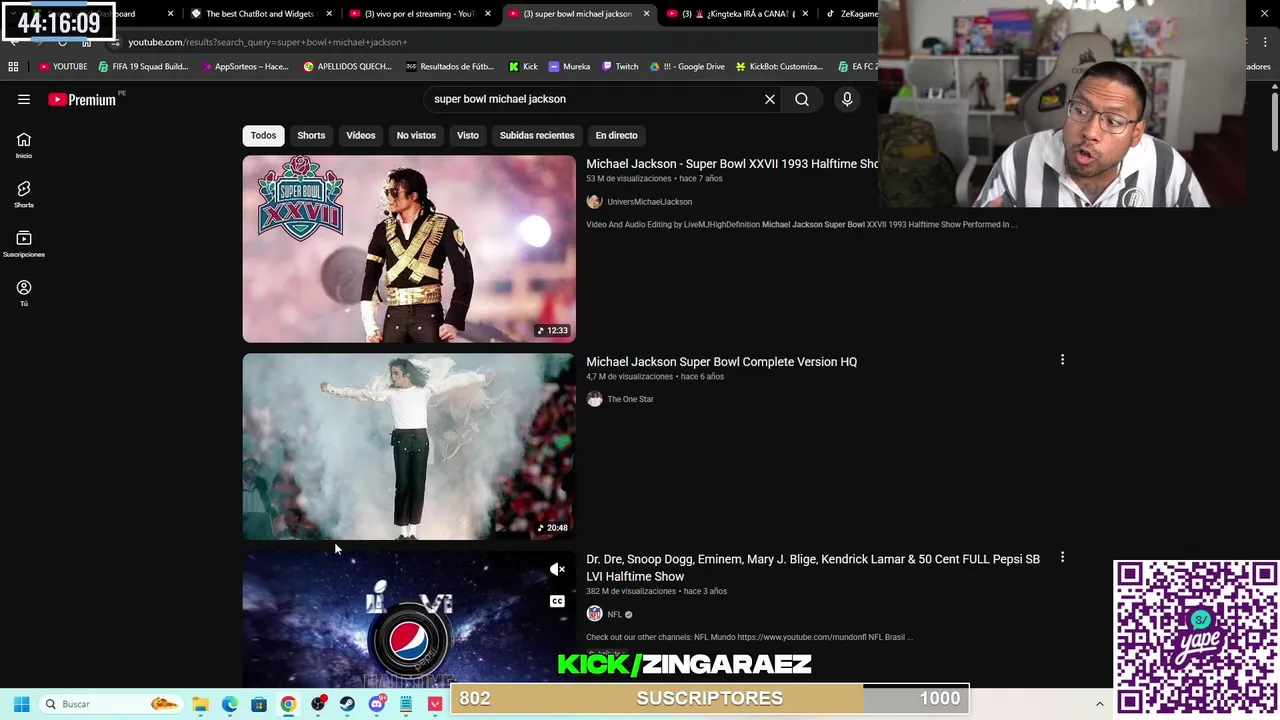
Task: Open Resultados de Fútbol bookmark
Action: (450, 66)
